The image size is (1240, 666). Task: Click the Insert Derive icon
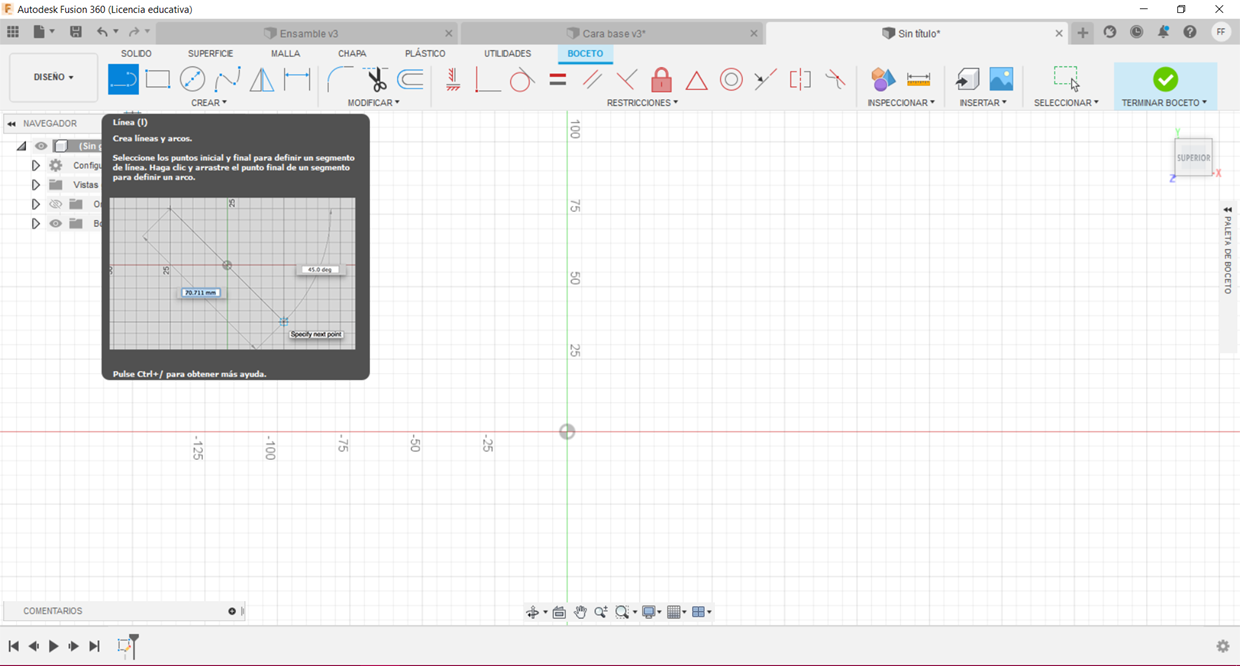pyautogui.click(x=967, y=79)
